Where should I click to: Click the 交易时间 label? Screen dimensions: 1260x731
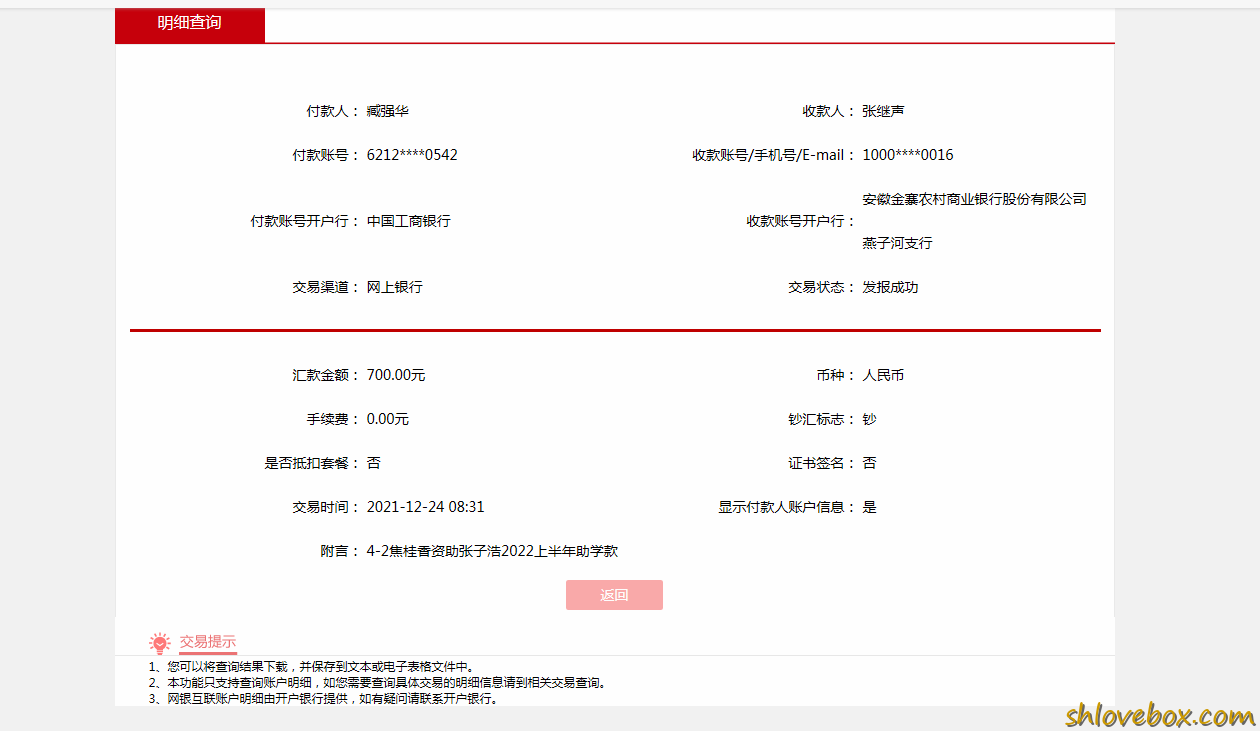point(326,507)
